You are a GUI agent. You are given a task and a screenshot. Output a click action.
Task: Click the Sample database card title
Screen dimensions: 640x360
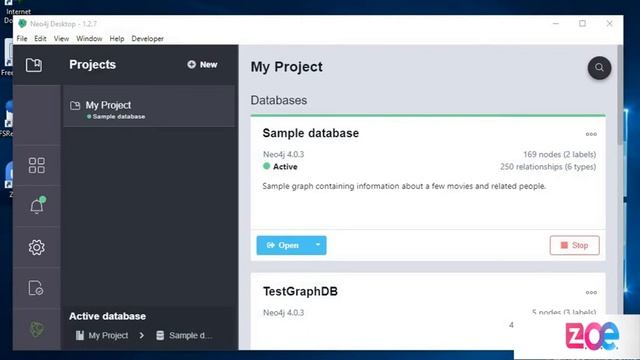point(311,133)
